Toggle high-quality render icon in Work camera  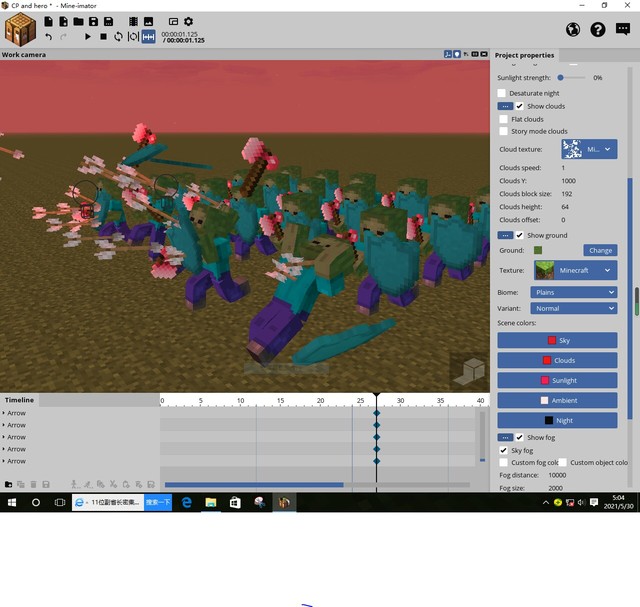484,54
